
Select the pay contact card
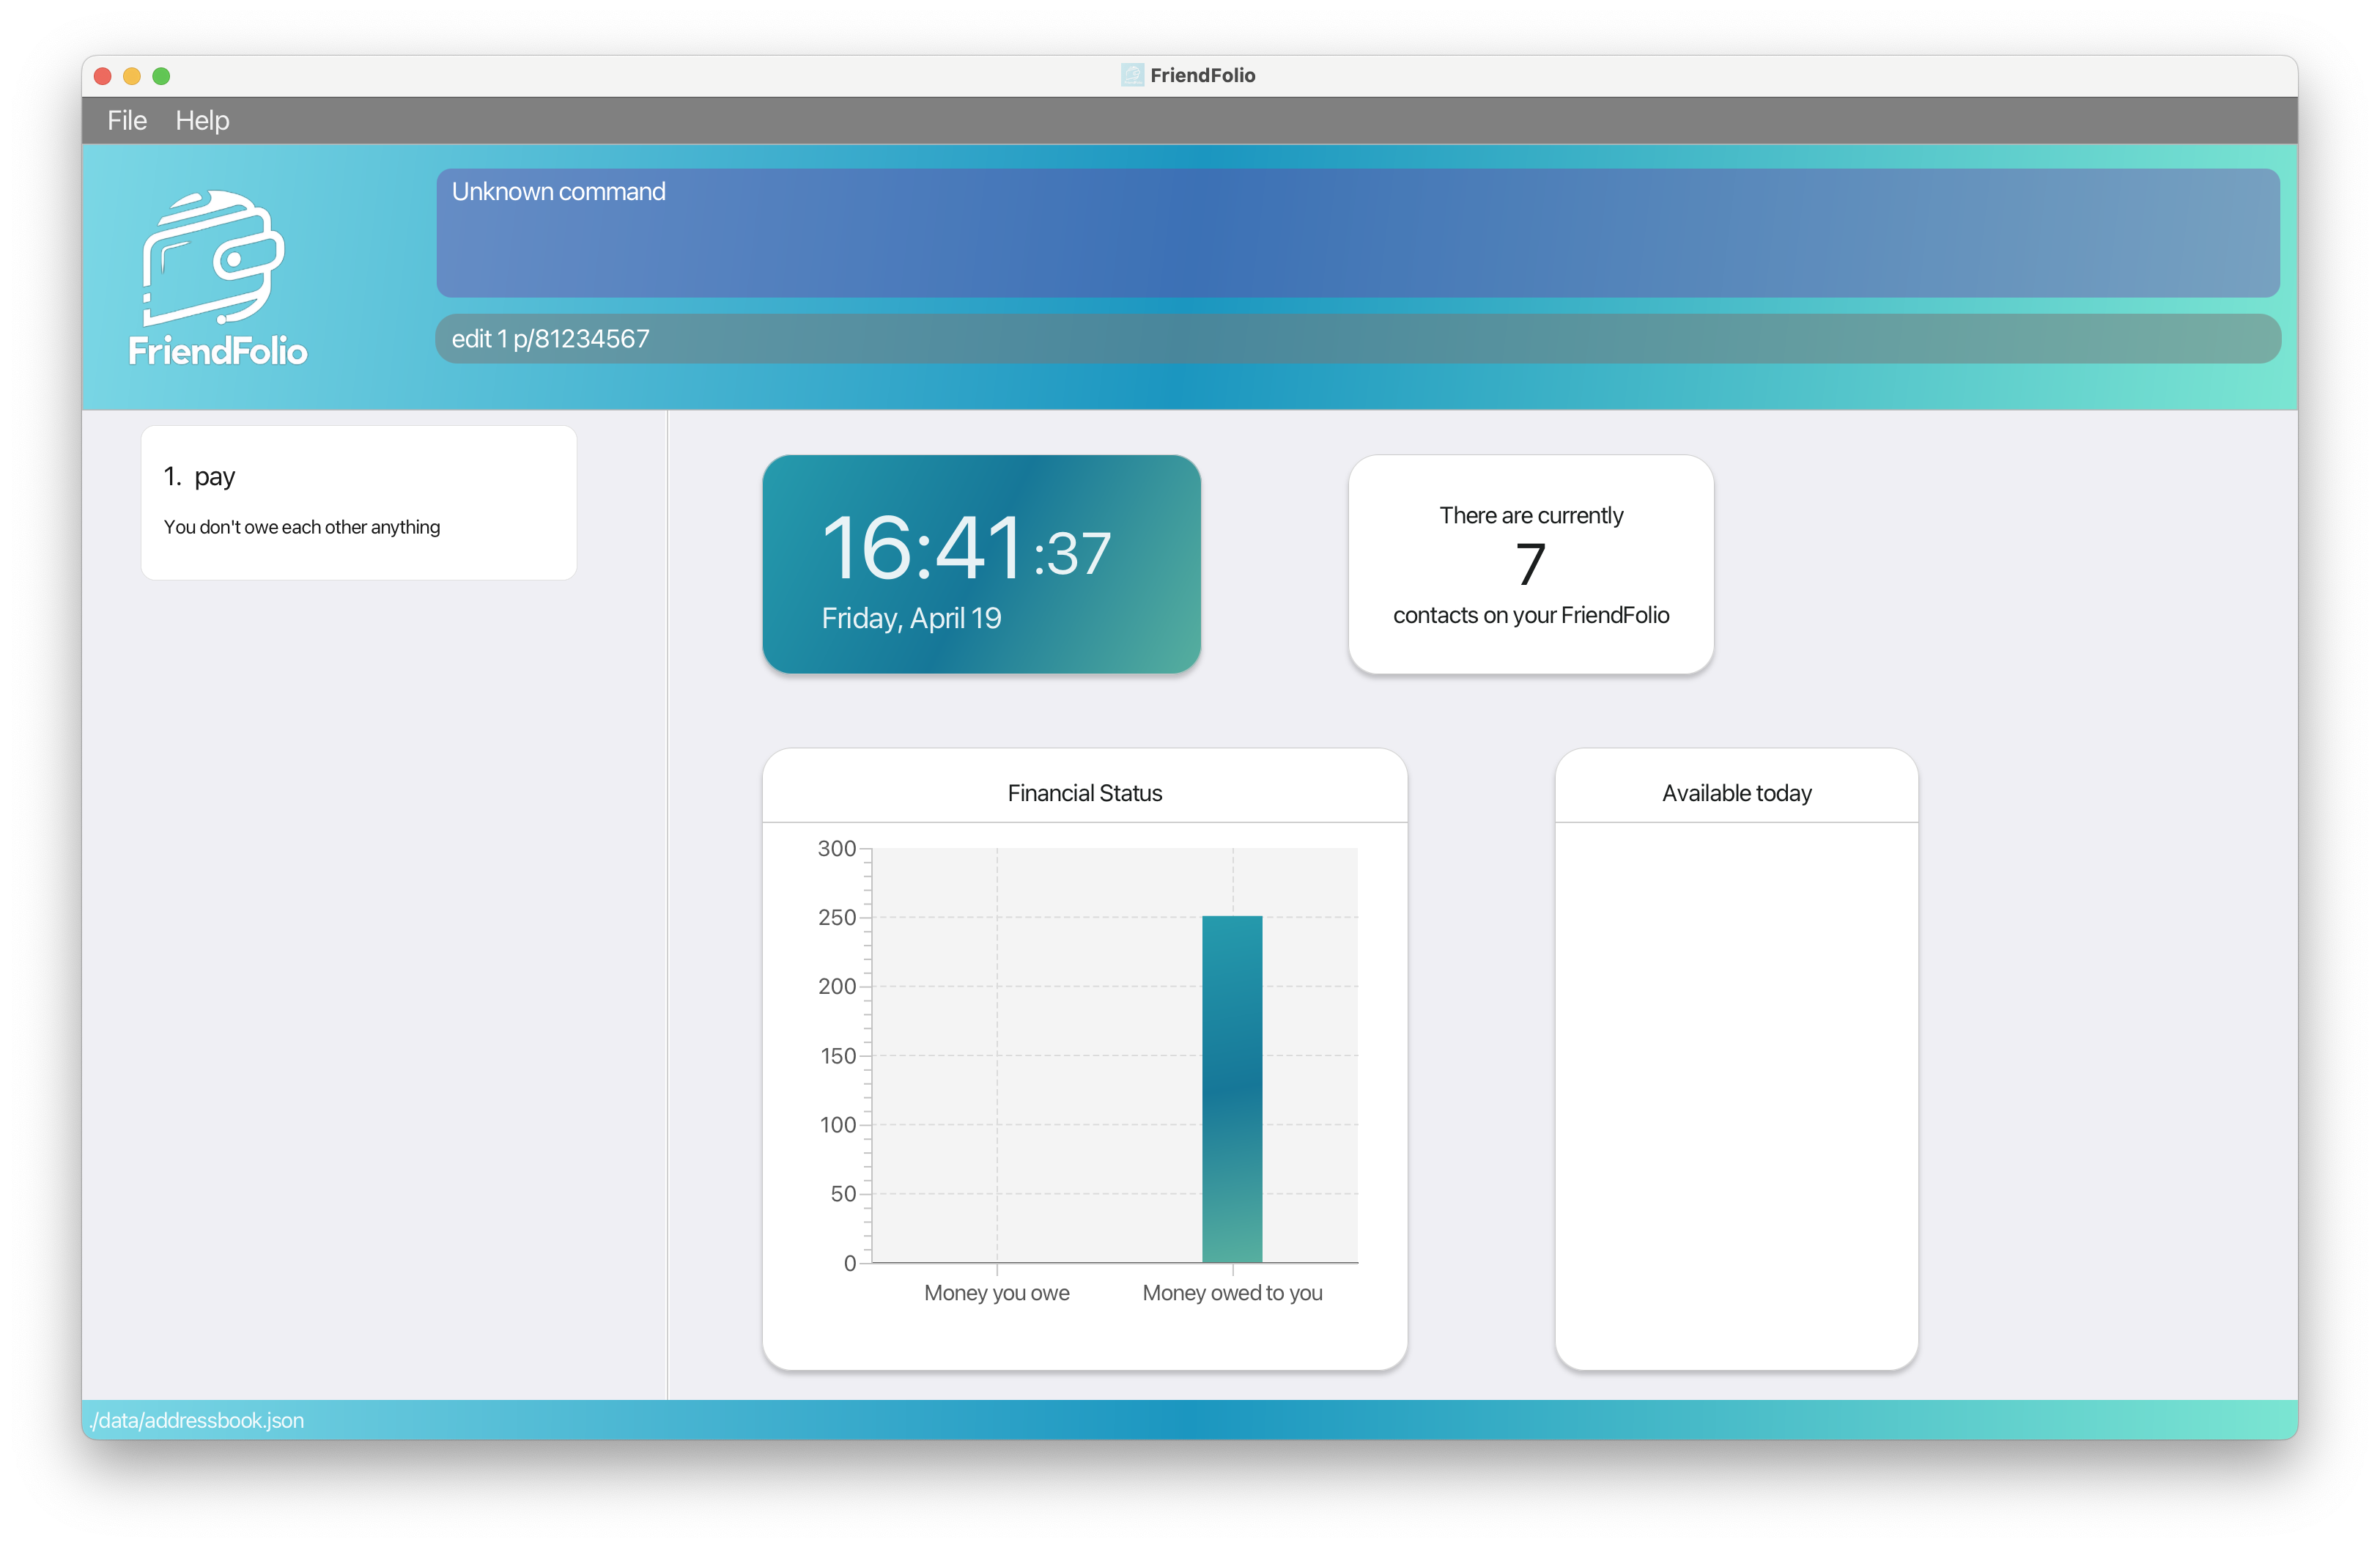pyautogui.click(x=358, y=502)
